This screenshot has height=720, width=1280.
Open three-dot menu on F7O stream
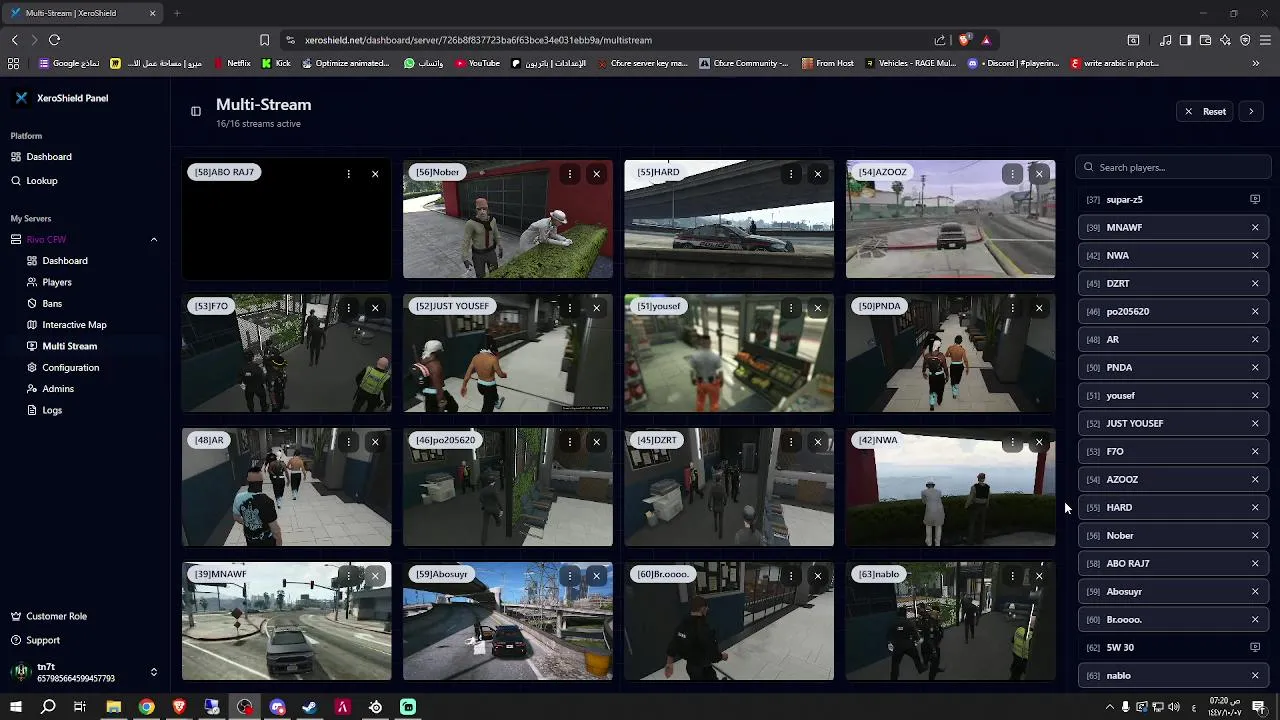pos(348,308)
